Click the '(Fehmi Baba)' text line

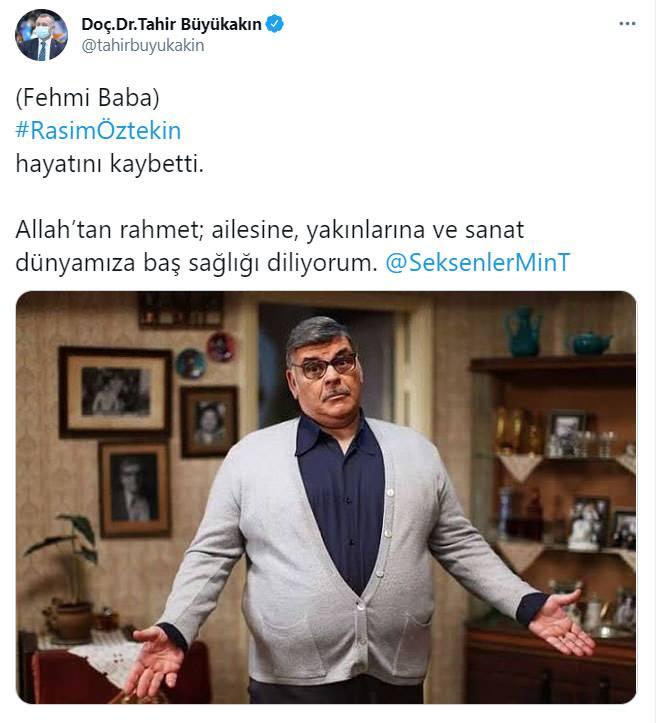pos(88,98)
